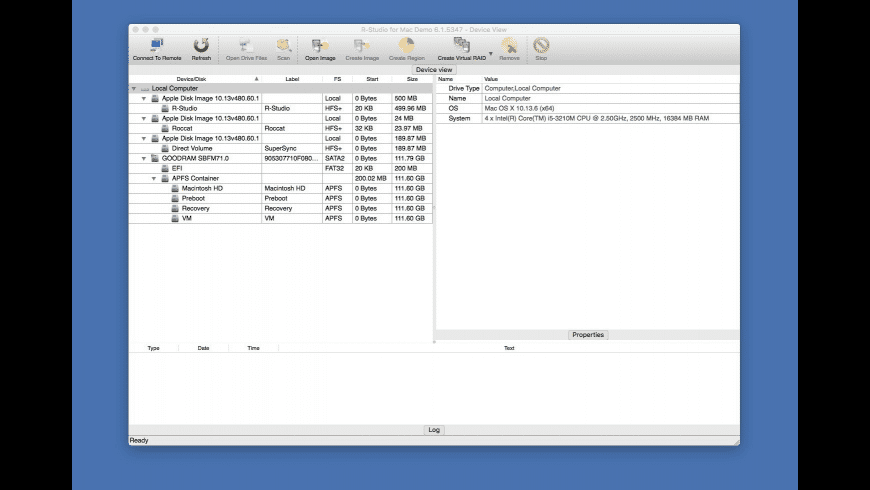Select the VM volume

tap(281, 218)
